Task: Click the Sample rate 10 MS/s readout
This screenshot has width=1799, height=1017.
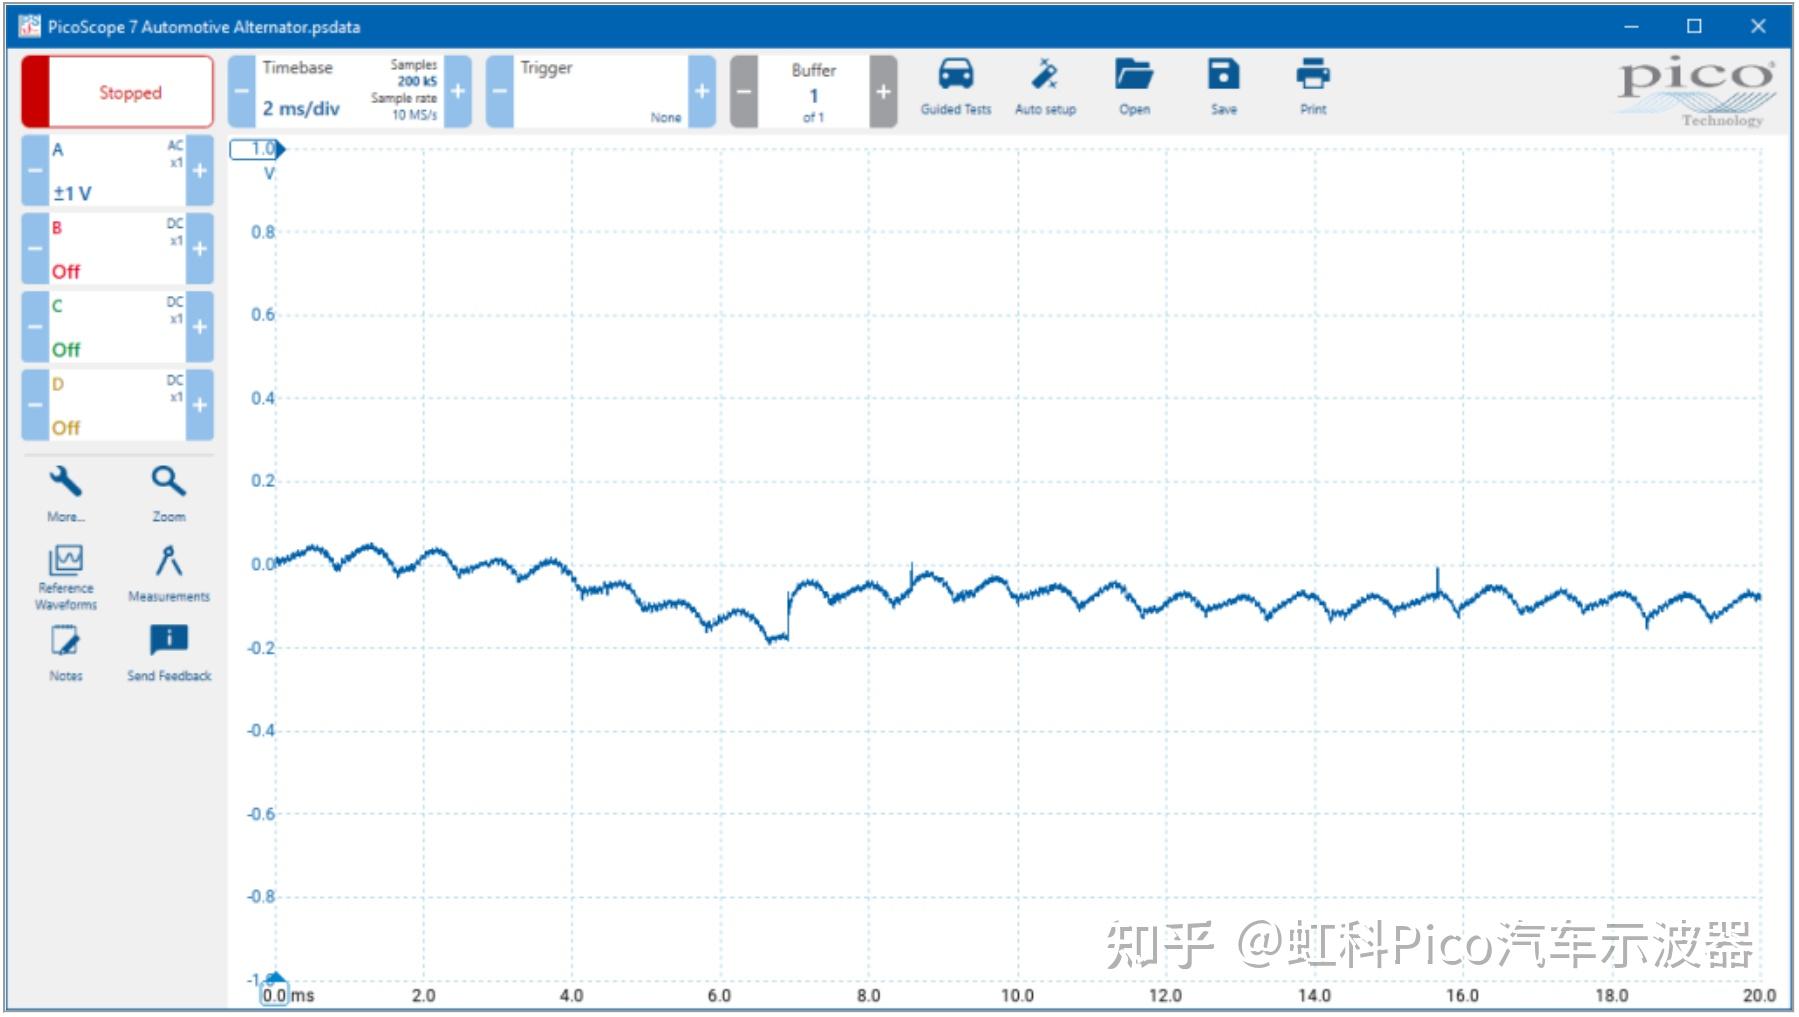Action: pyautogui.click(x=404, y=106)
